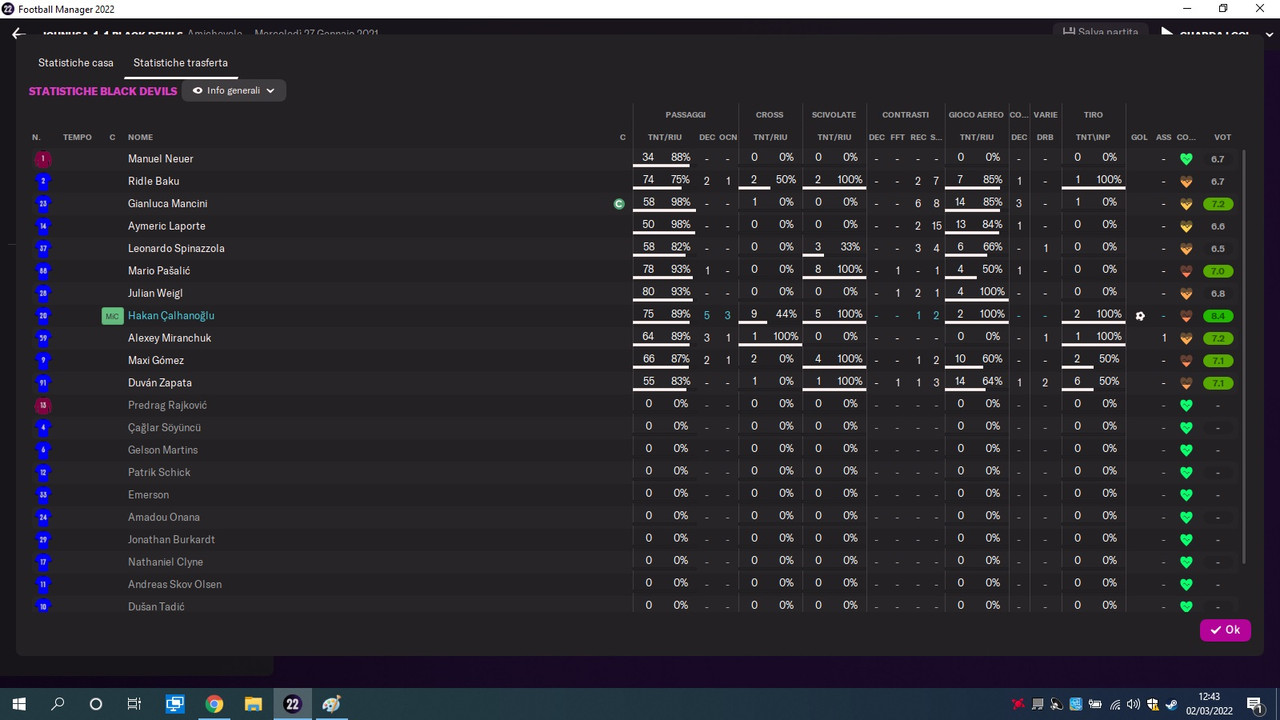Select Leonardo Spinazzola's name

pyautogui.click(x=176, y=249)
